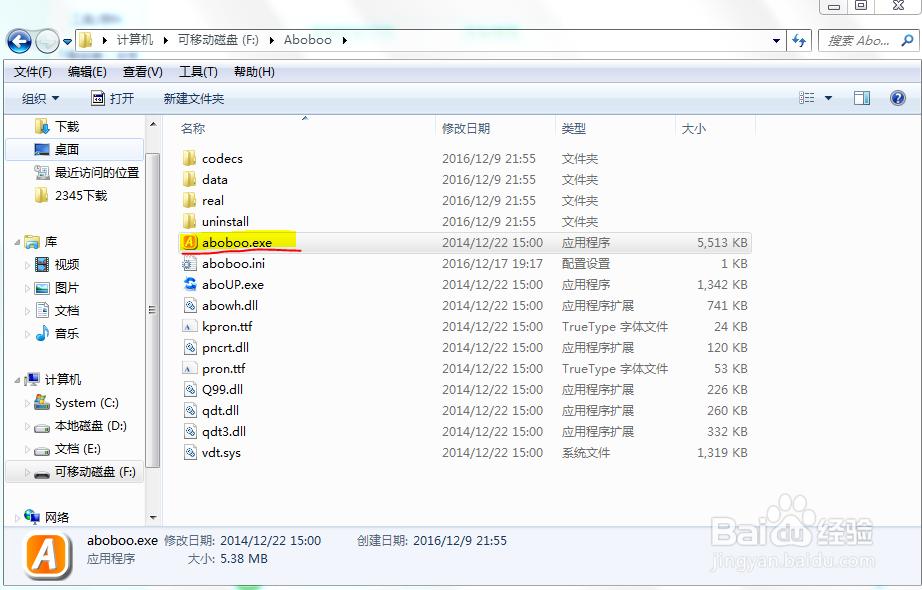Click the 文档 (E:) drive icon
922x590 pixels.
point(42,450)
